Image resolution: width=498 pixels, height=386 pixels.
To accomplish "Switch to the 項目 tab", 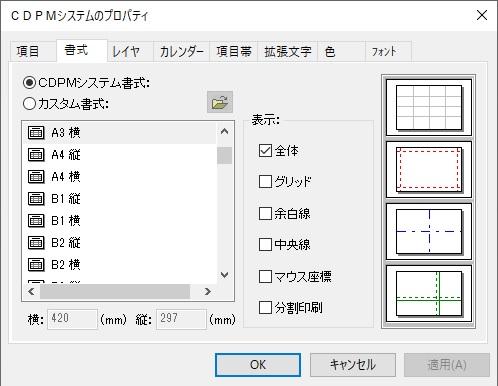I will tap(33, 52).
